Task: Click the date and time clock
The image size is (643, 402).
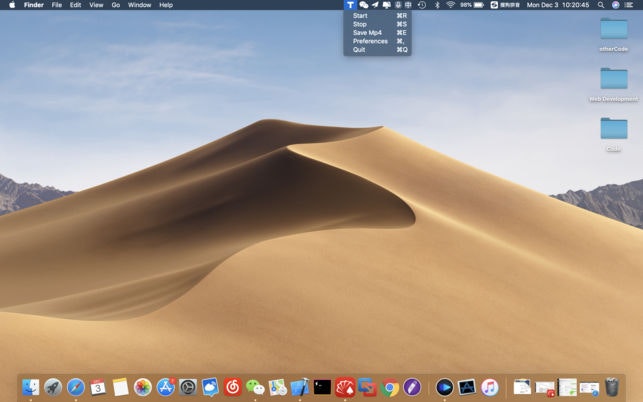Action: [558, 5]
